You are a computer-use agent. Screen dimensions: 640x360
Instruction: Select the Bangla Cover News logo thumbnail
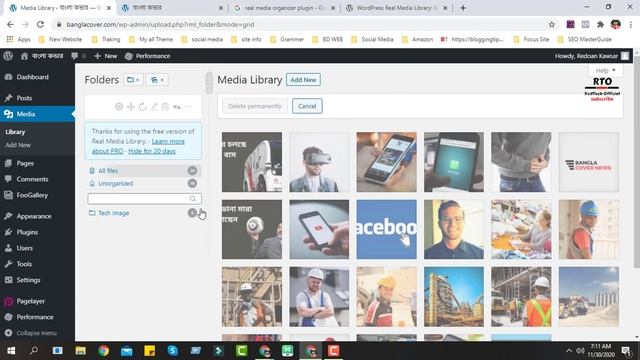589,162
